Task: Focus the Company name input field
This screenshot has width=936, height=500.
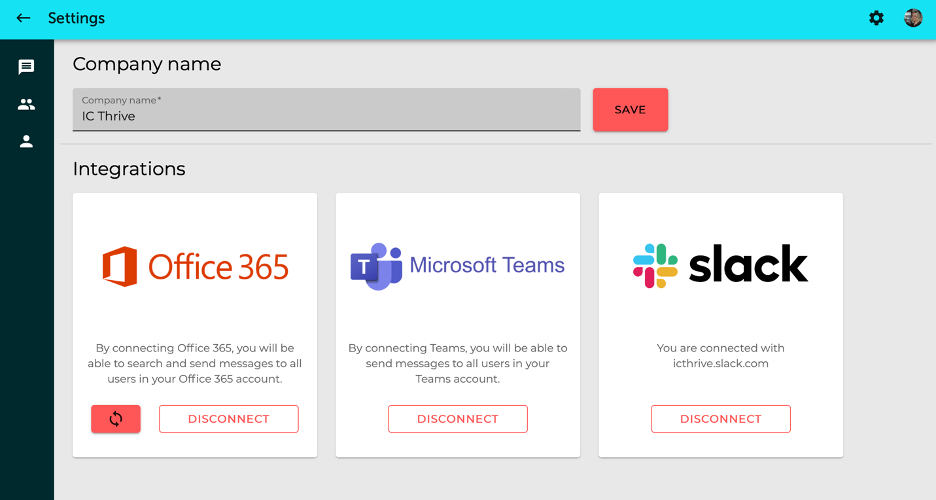Action: 327,109
